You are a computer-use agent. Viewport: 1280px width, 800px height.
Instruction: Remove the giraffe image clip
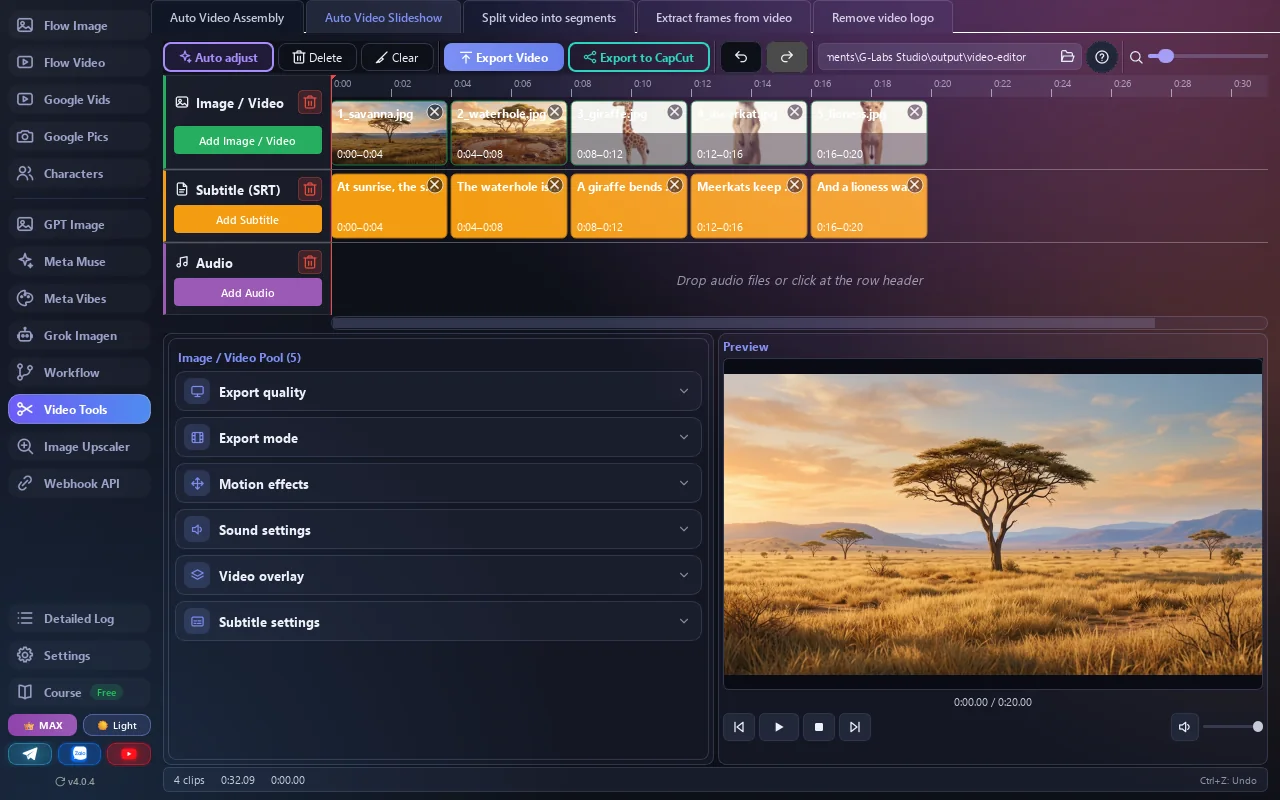click(x=675, y=112)
